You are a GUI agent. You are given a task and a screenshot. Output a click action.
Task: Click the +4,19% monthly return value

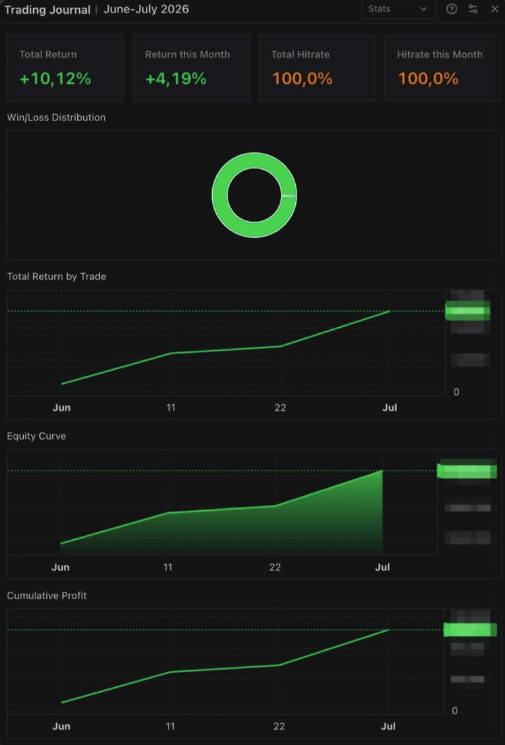coord(176,78)
